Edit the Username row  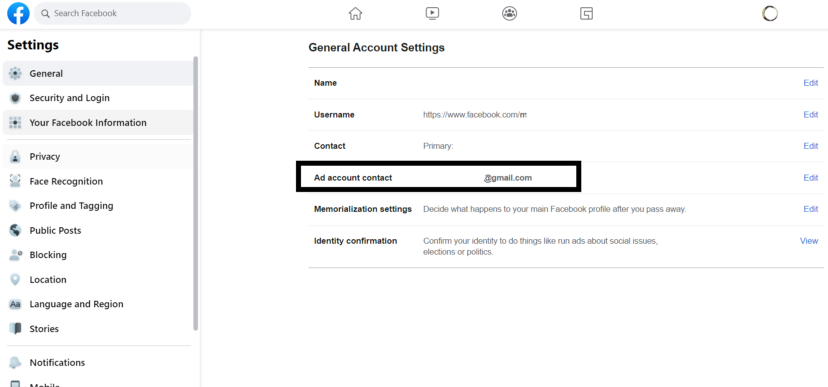click(811, 115)
